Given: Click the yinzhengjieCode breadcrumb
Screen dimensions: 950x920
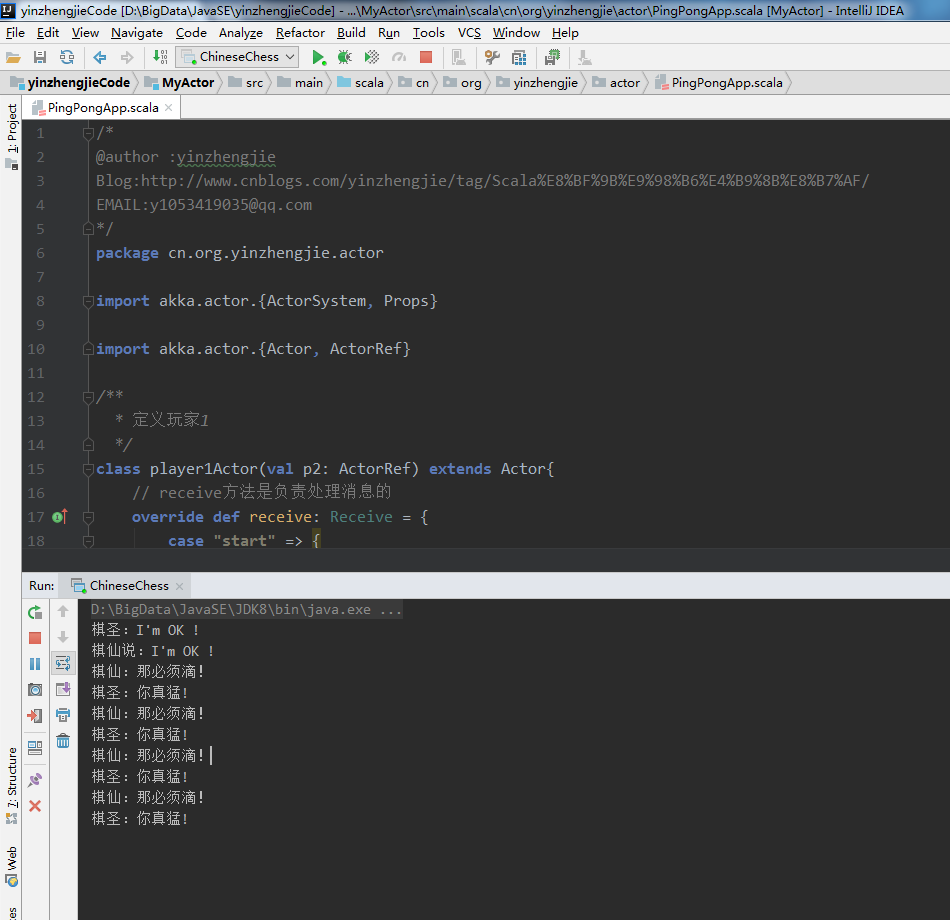Looking at the screenshot, I should tap(71, 82).
